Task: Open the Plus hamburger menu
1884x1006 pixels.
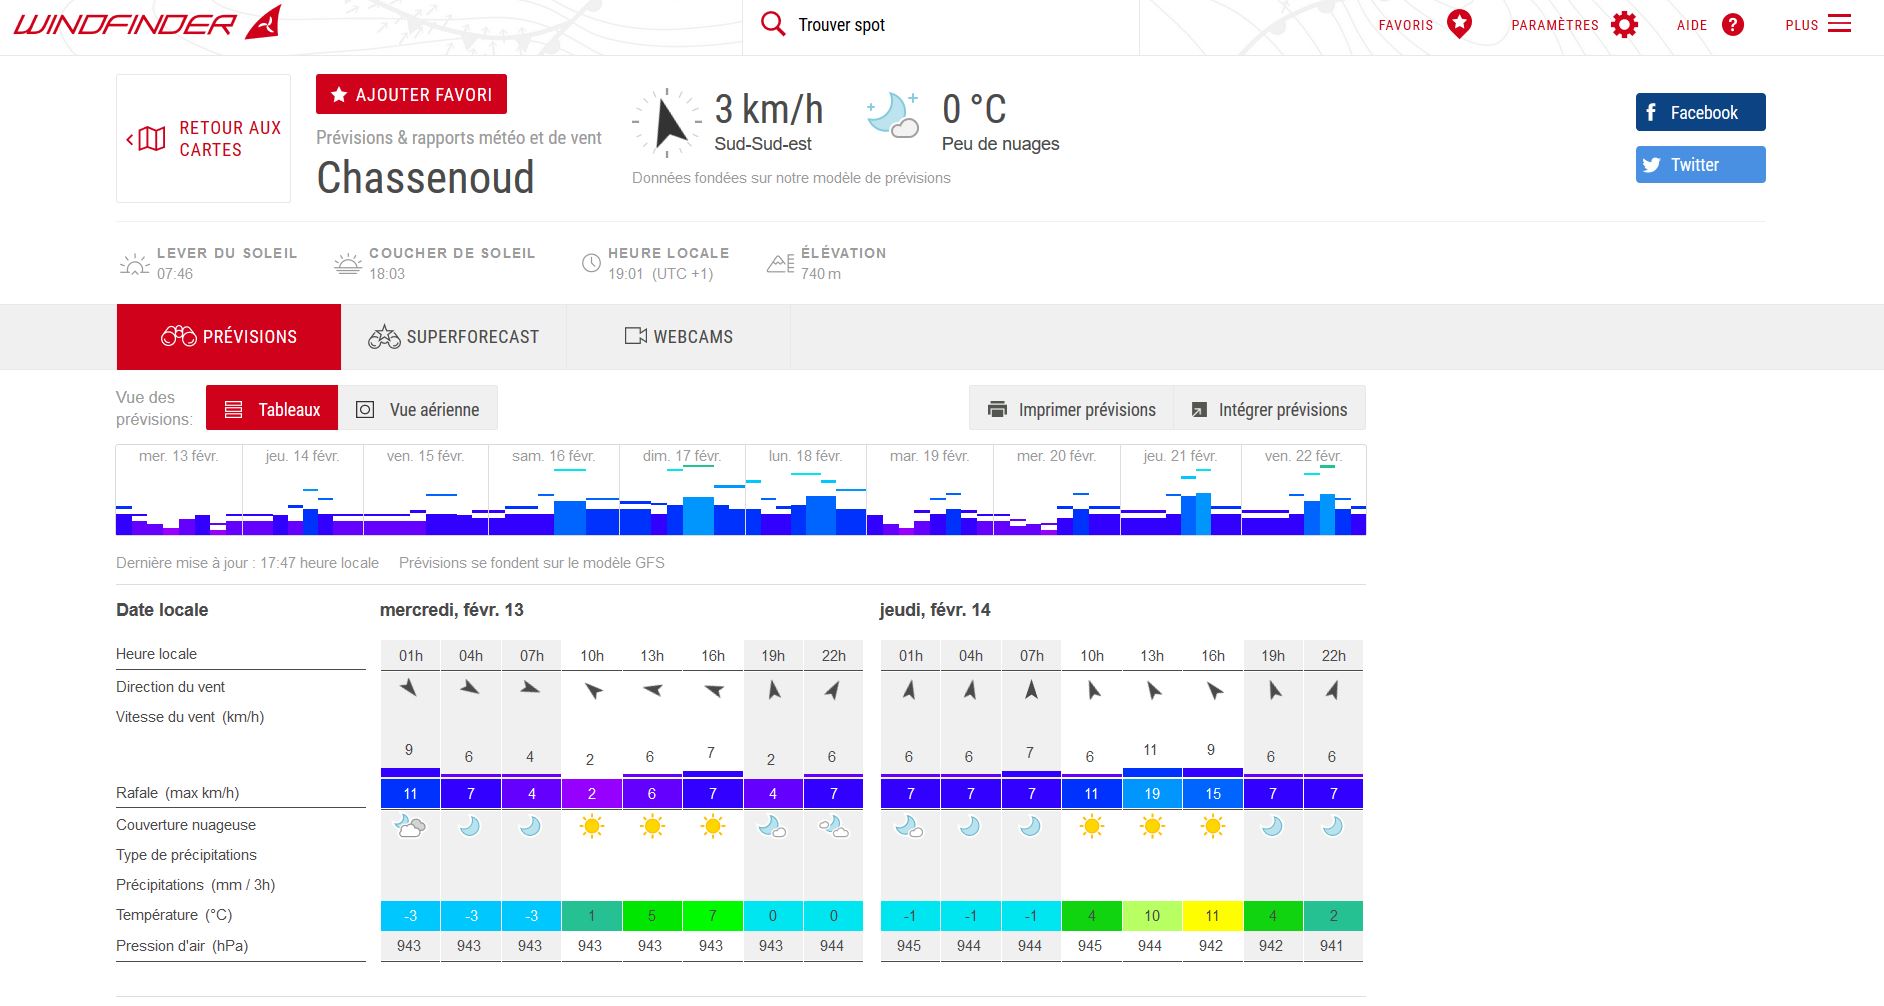Action: [1839, 24]
